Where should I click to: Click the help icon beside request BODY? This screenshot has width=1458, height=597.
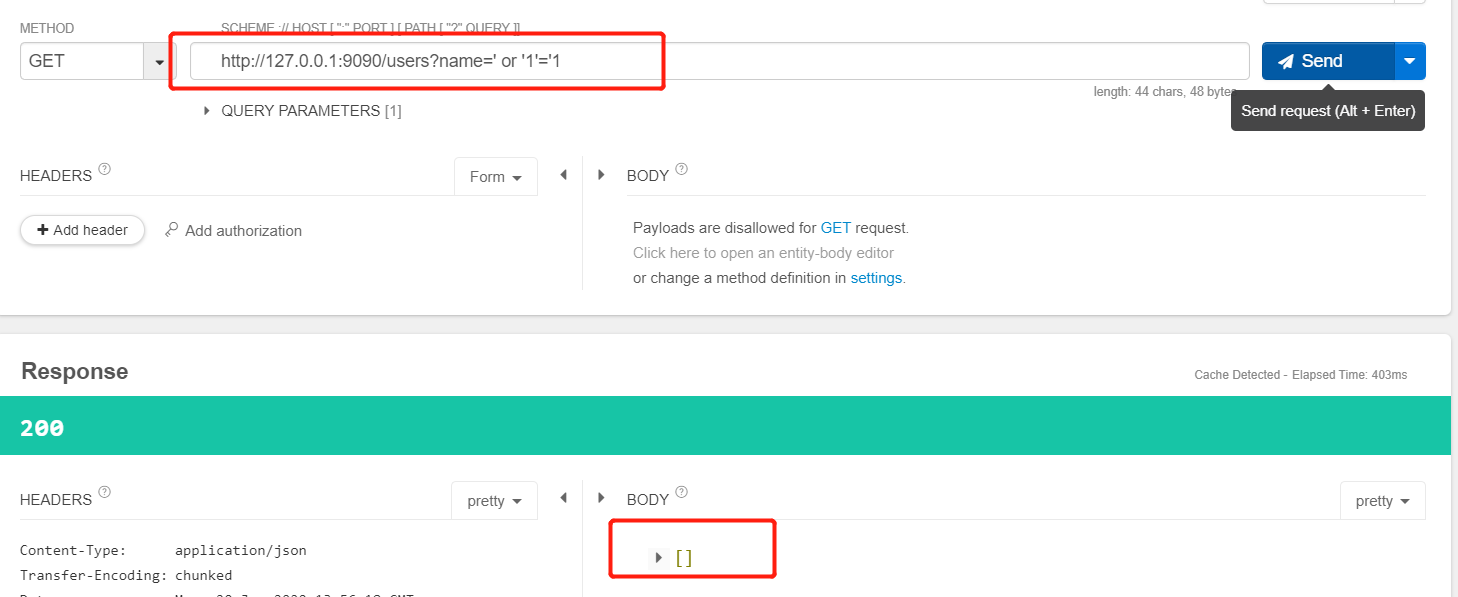[x=682, y=169]
